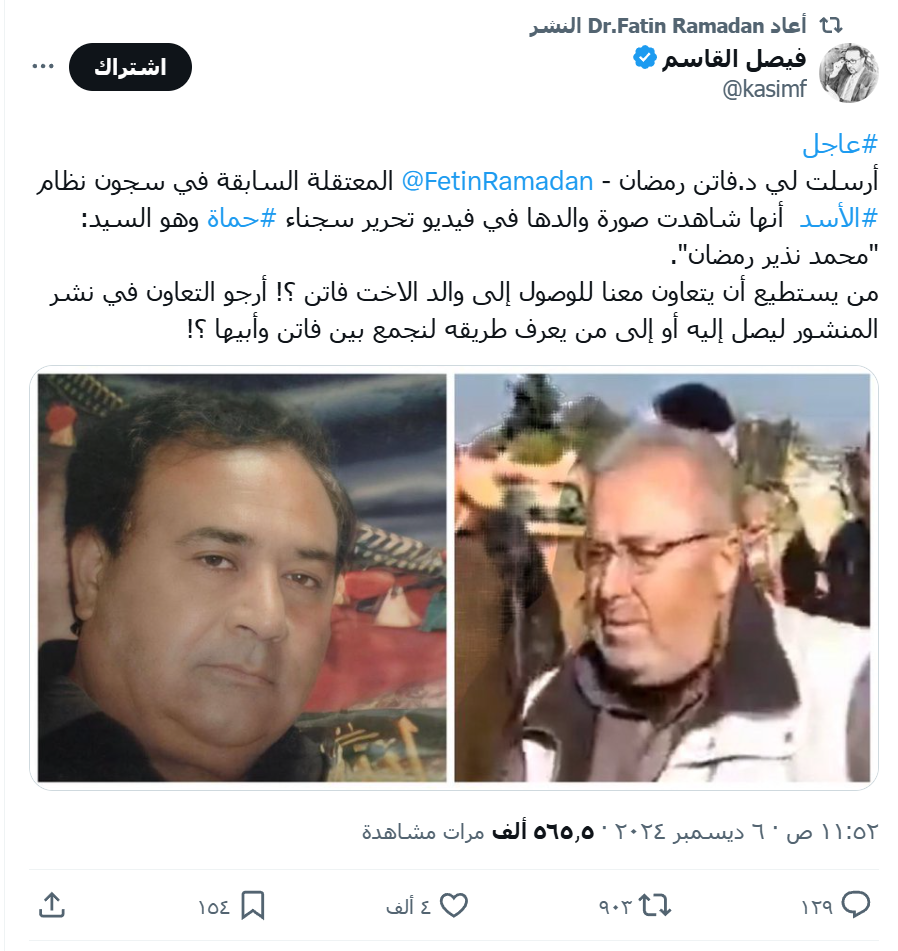The image size is (898, 951).
Task: Click the blue verified badge
Action: point(645,58)
